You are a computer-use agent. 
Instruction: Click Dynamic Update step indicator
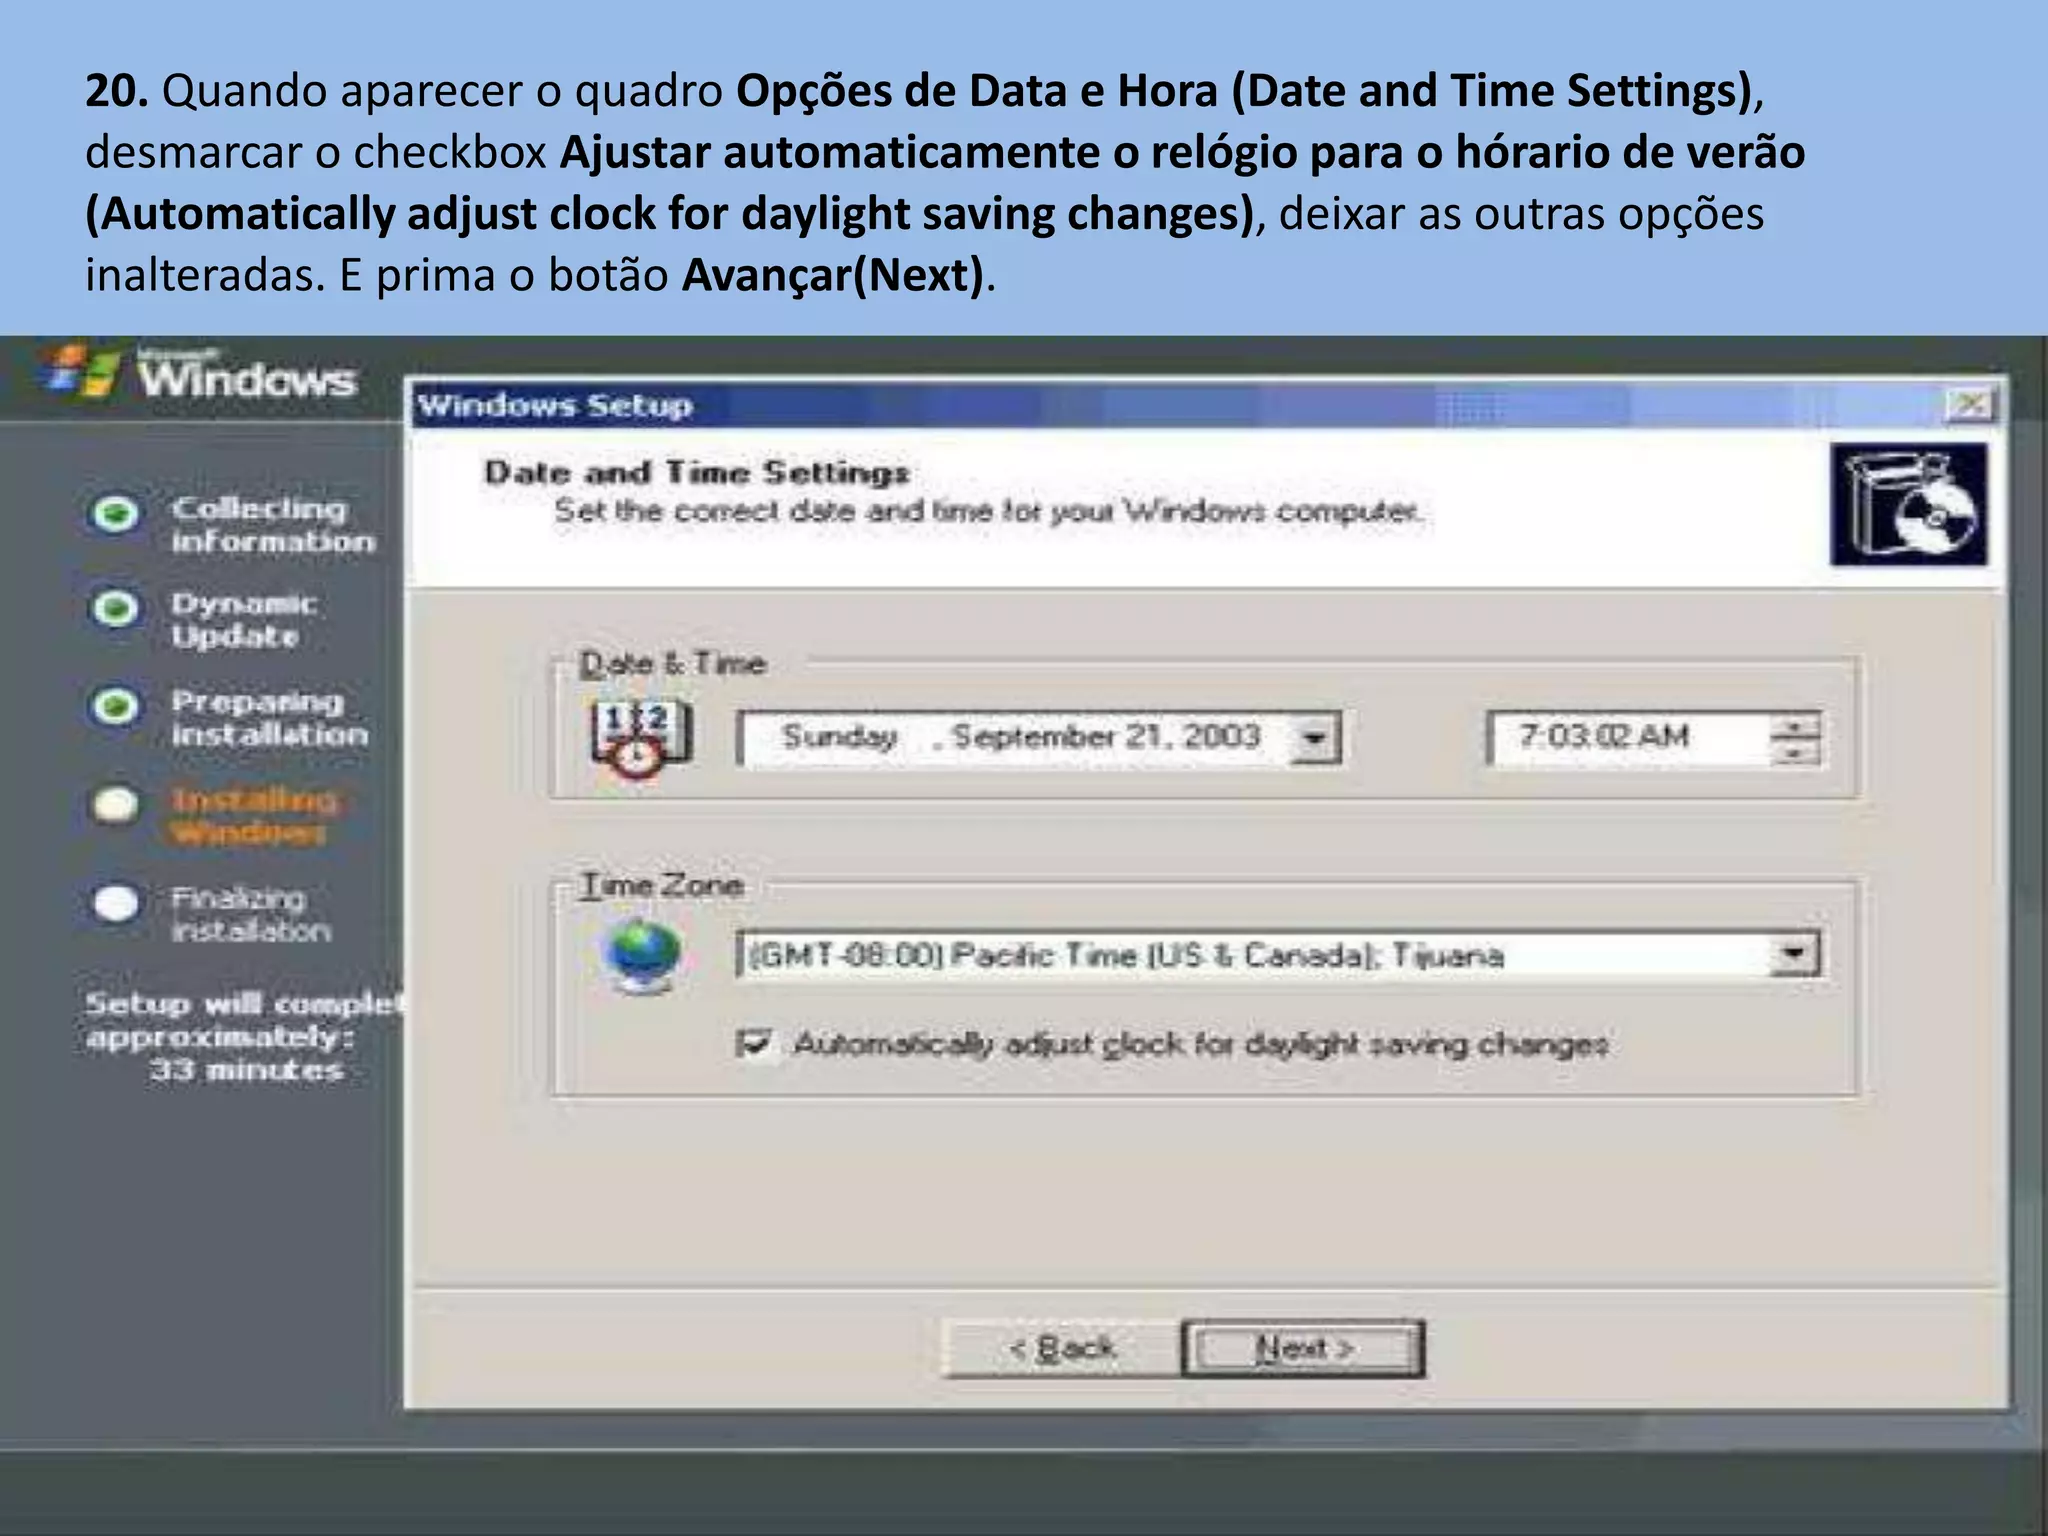click(x=116, y=608)
